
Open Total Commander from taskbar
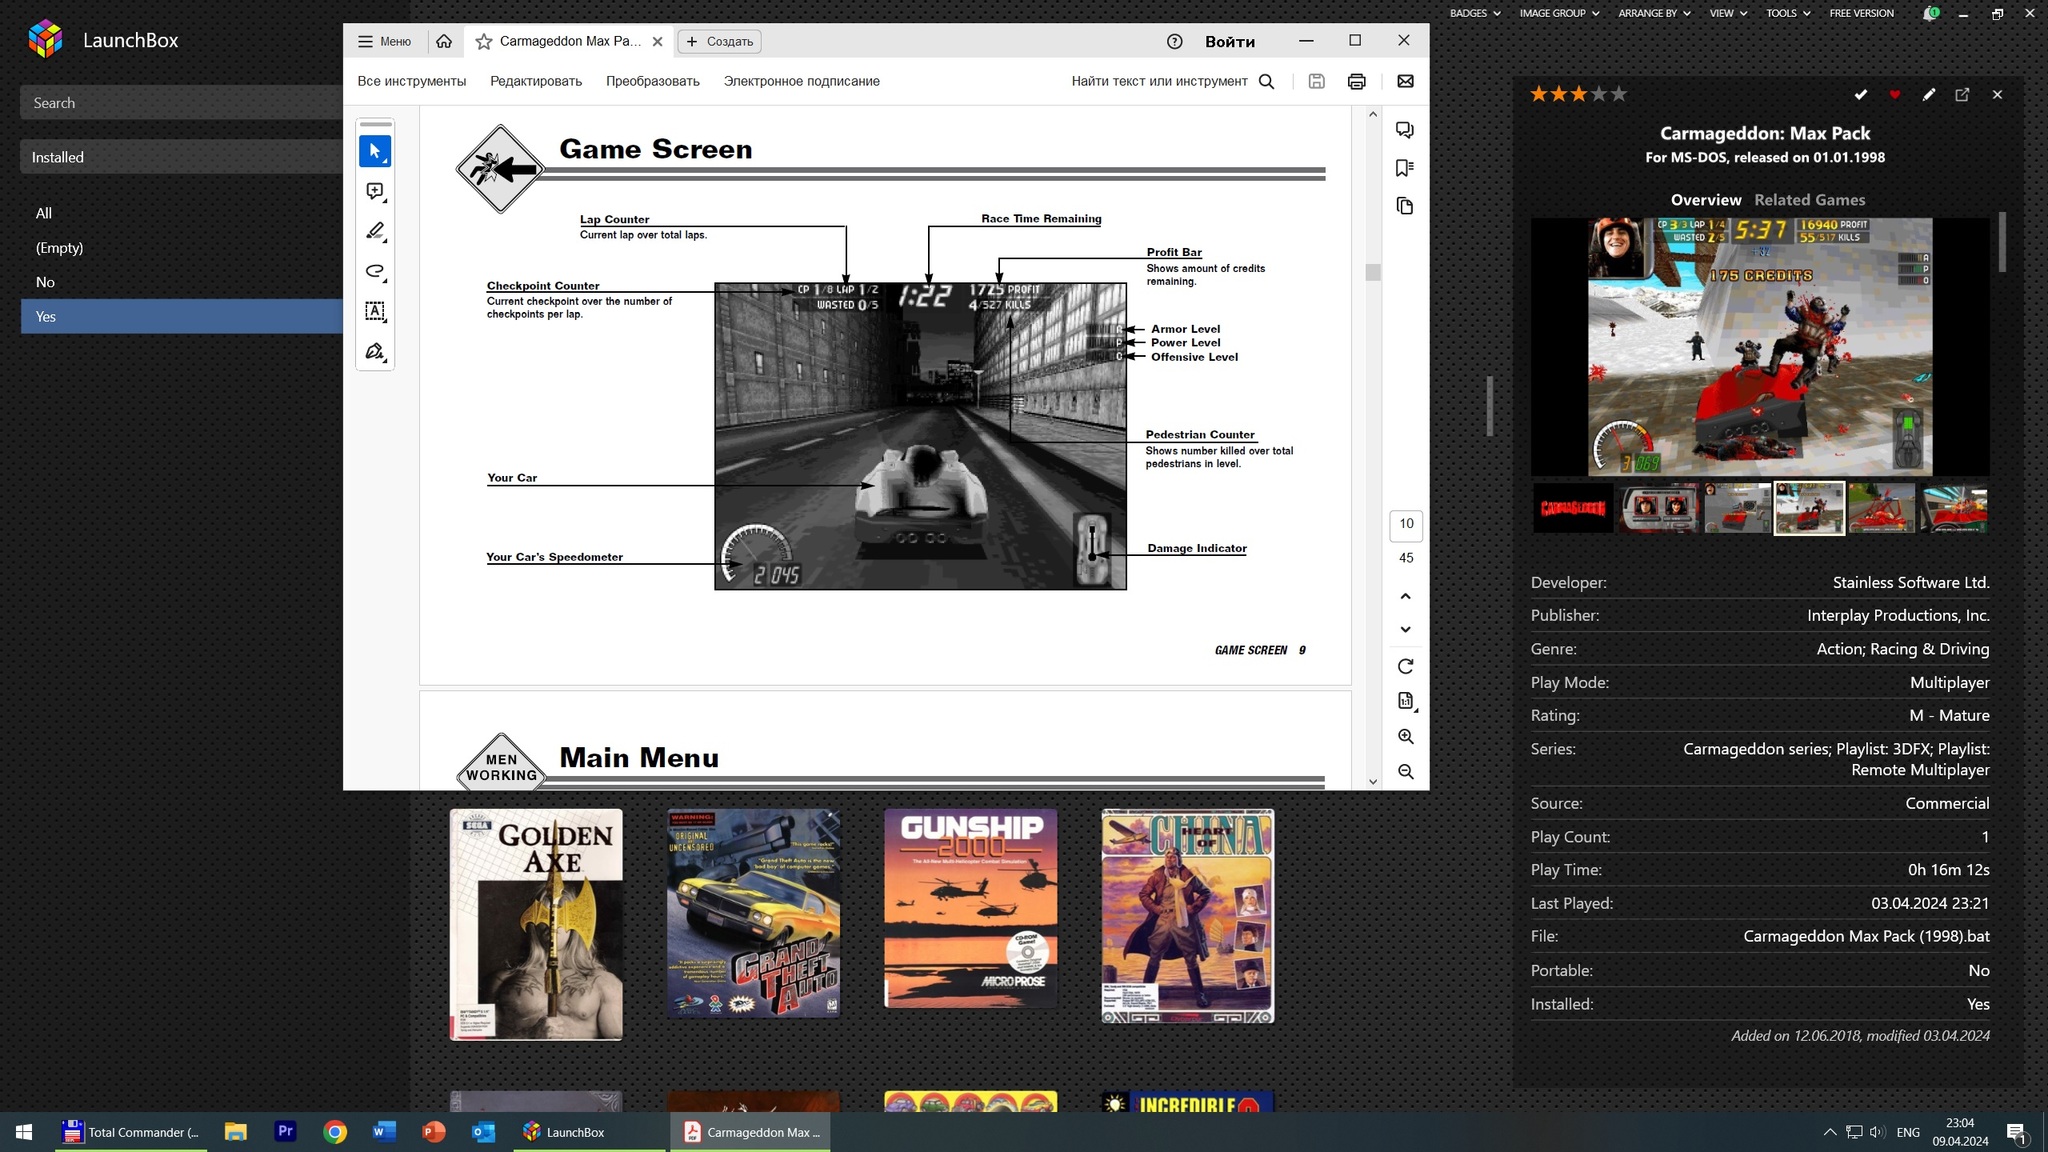(131, 1132)
